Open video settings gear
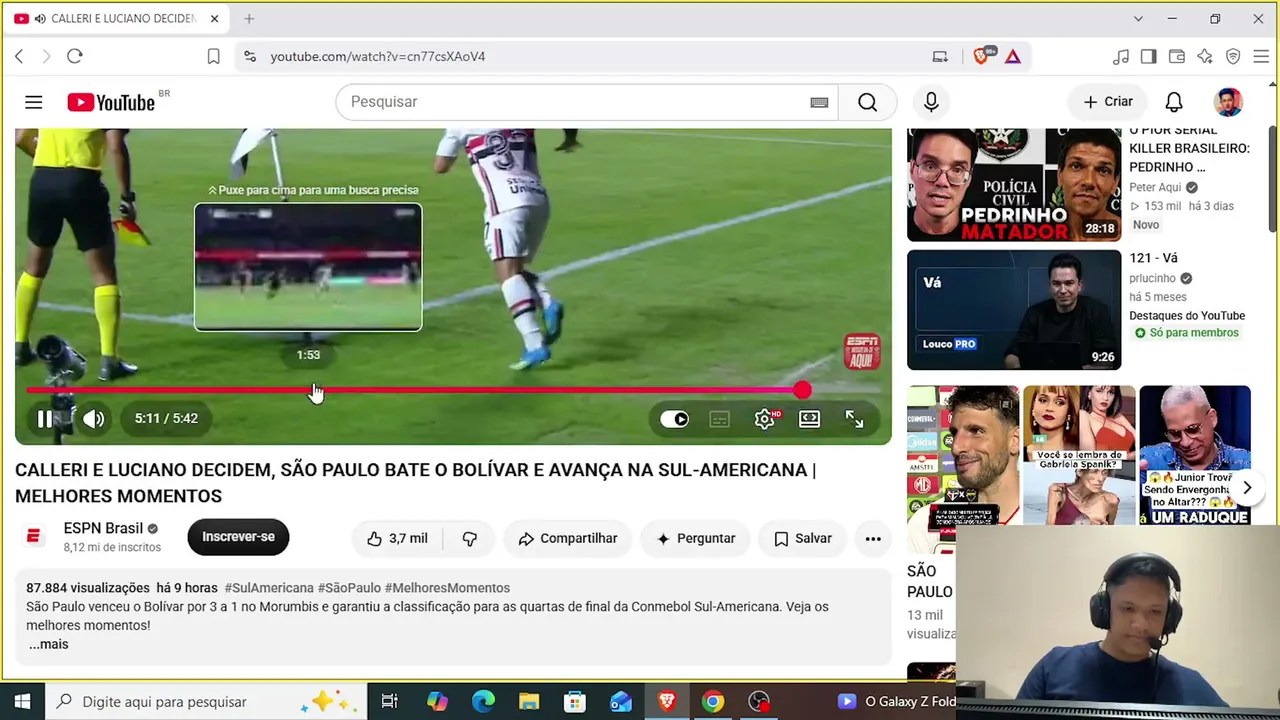The image size is (1280, 720). [x=764, y=419]
